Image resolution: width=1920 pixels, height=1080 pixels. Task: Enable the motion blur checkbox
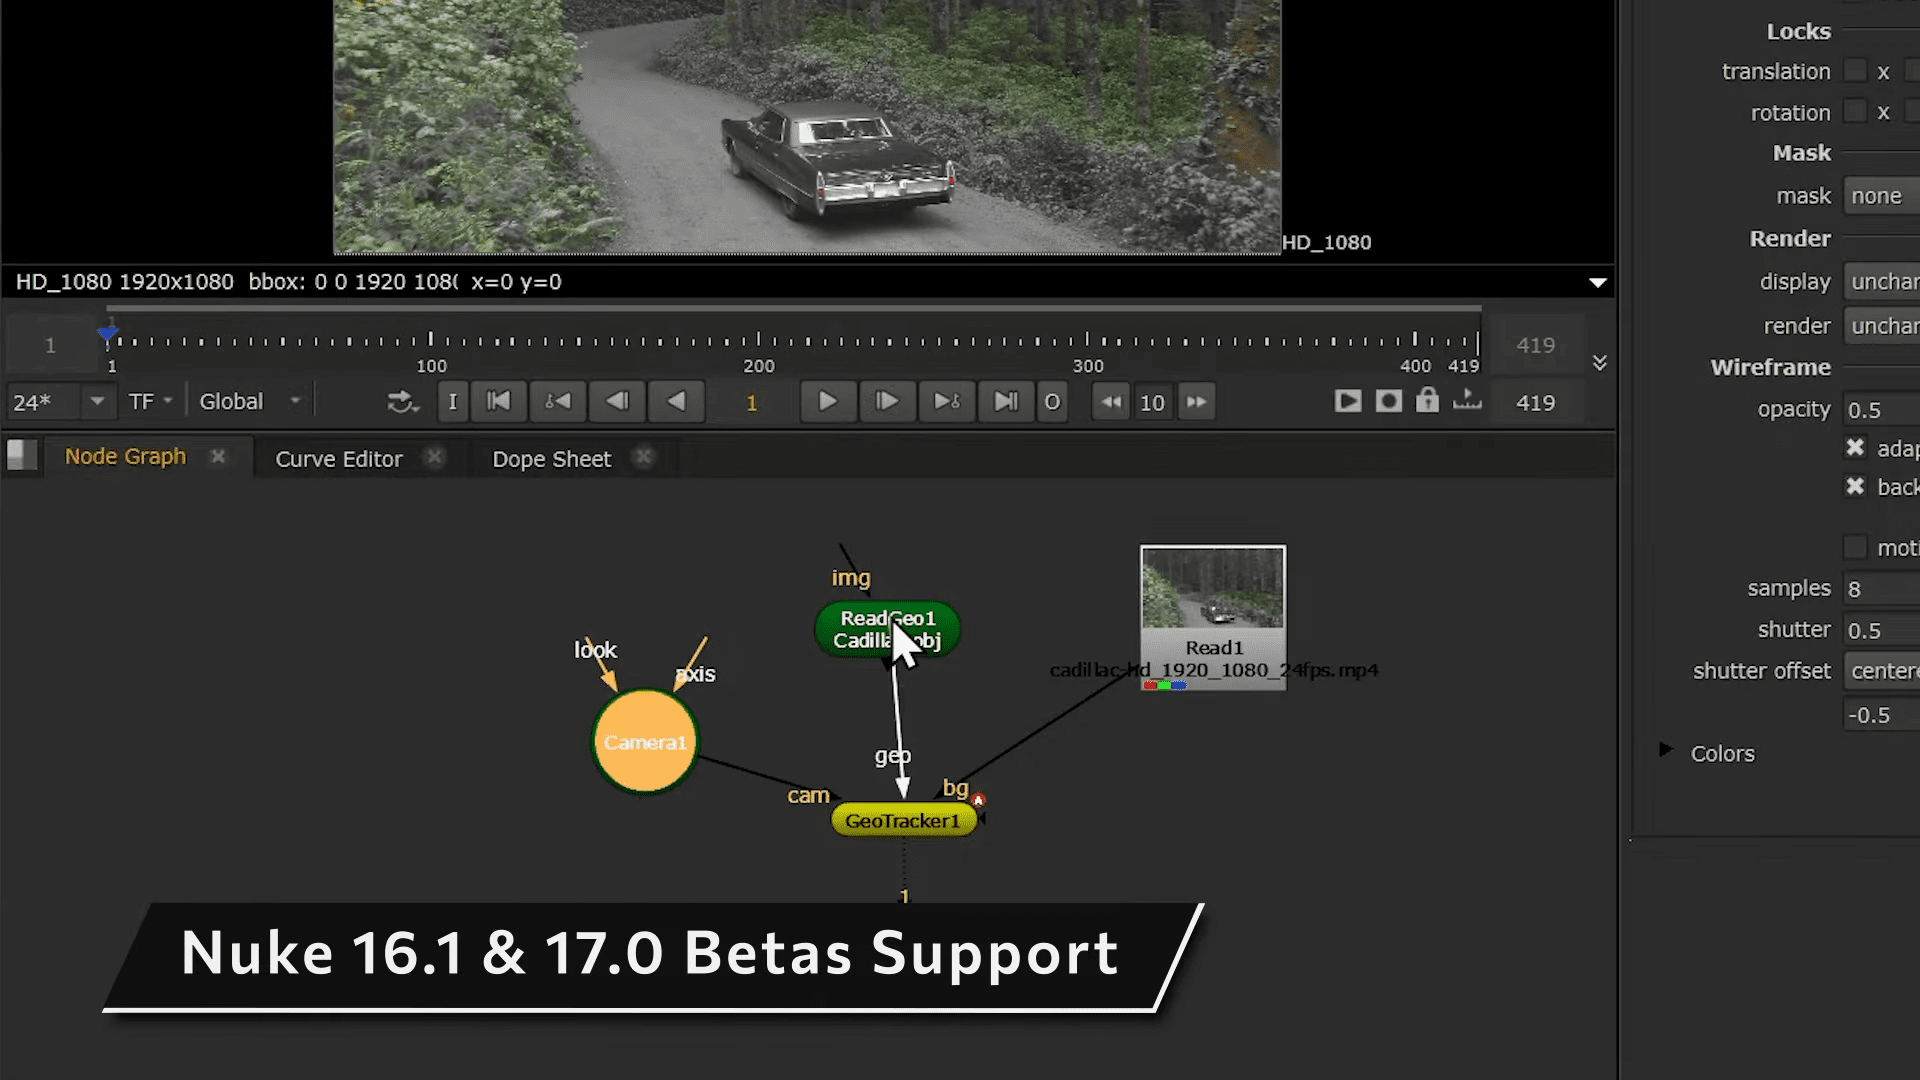click(x=1855, y=547)
